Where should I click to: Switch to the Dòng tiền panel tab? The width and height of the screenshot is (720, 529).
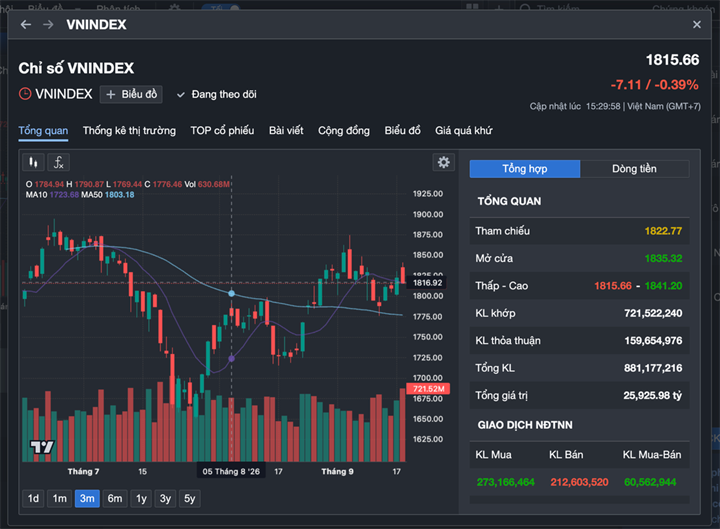(634, 169)
